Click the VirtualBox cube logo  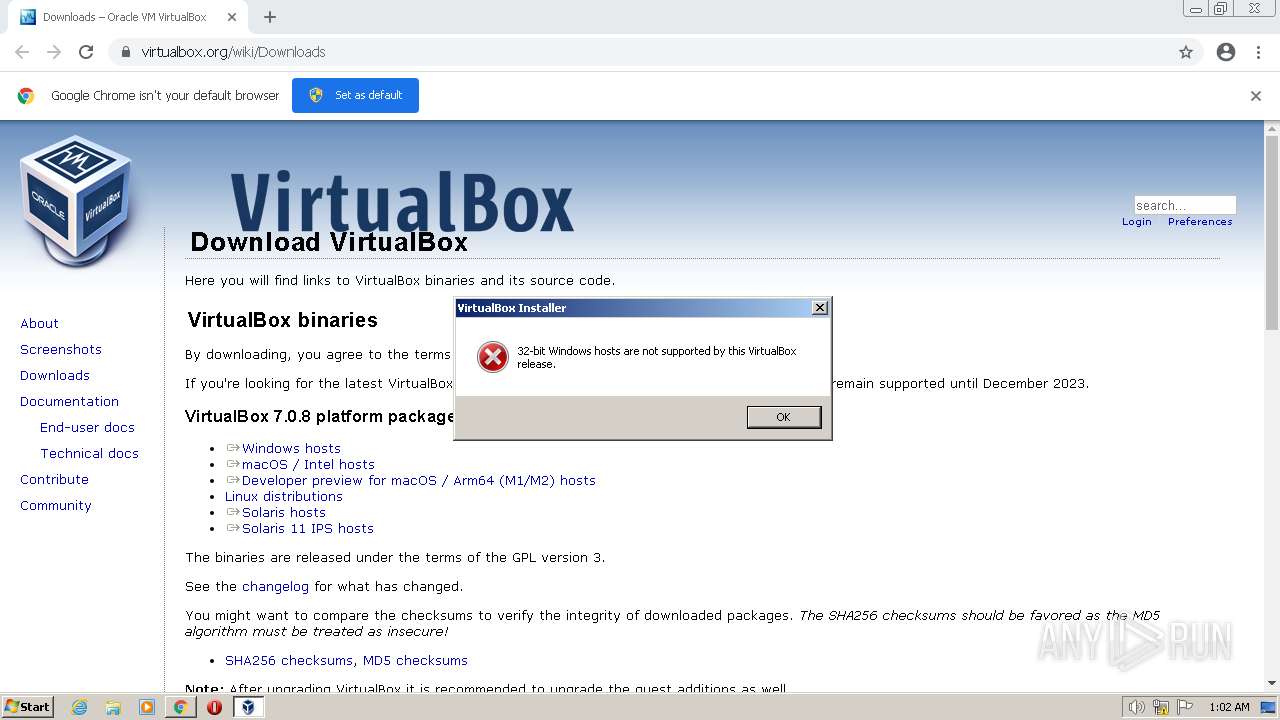tap(76, 200)
